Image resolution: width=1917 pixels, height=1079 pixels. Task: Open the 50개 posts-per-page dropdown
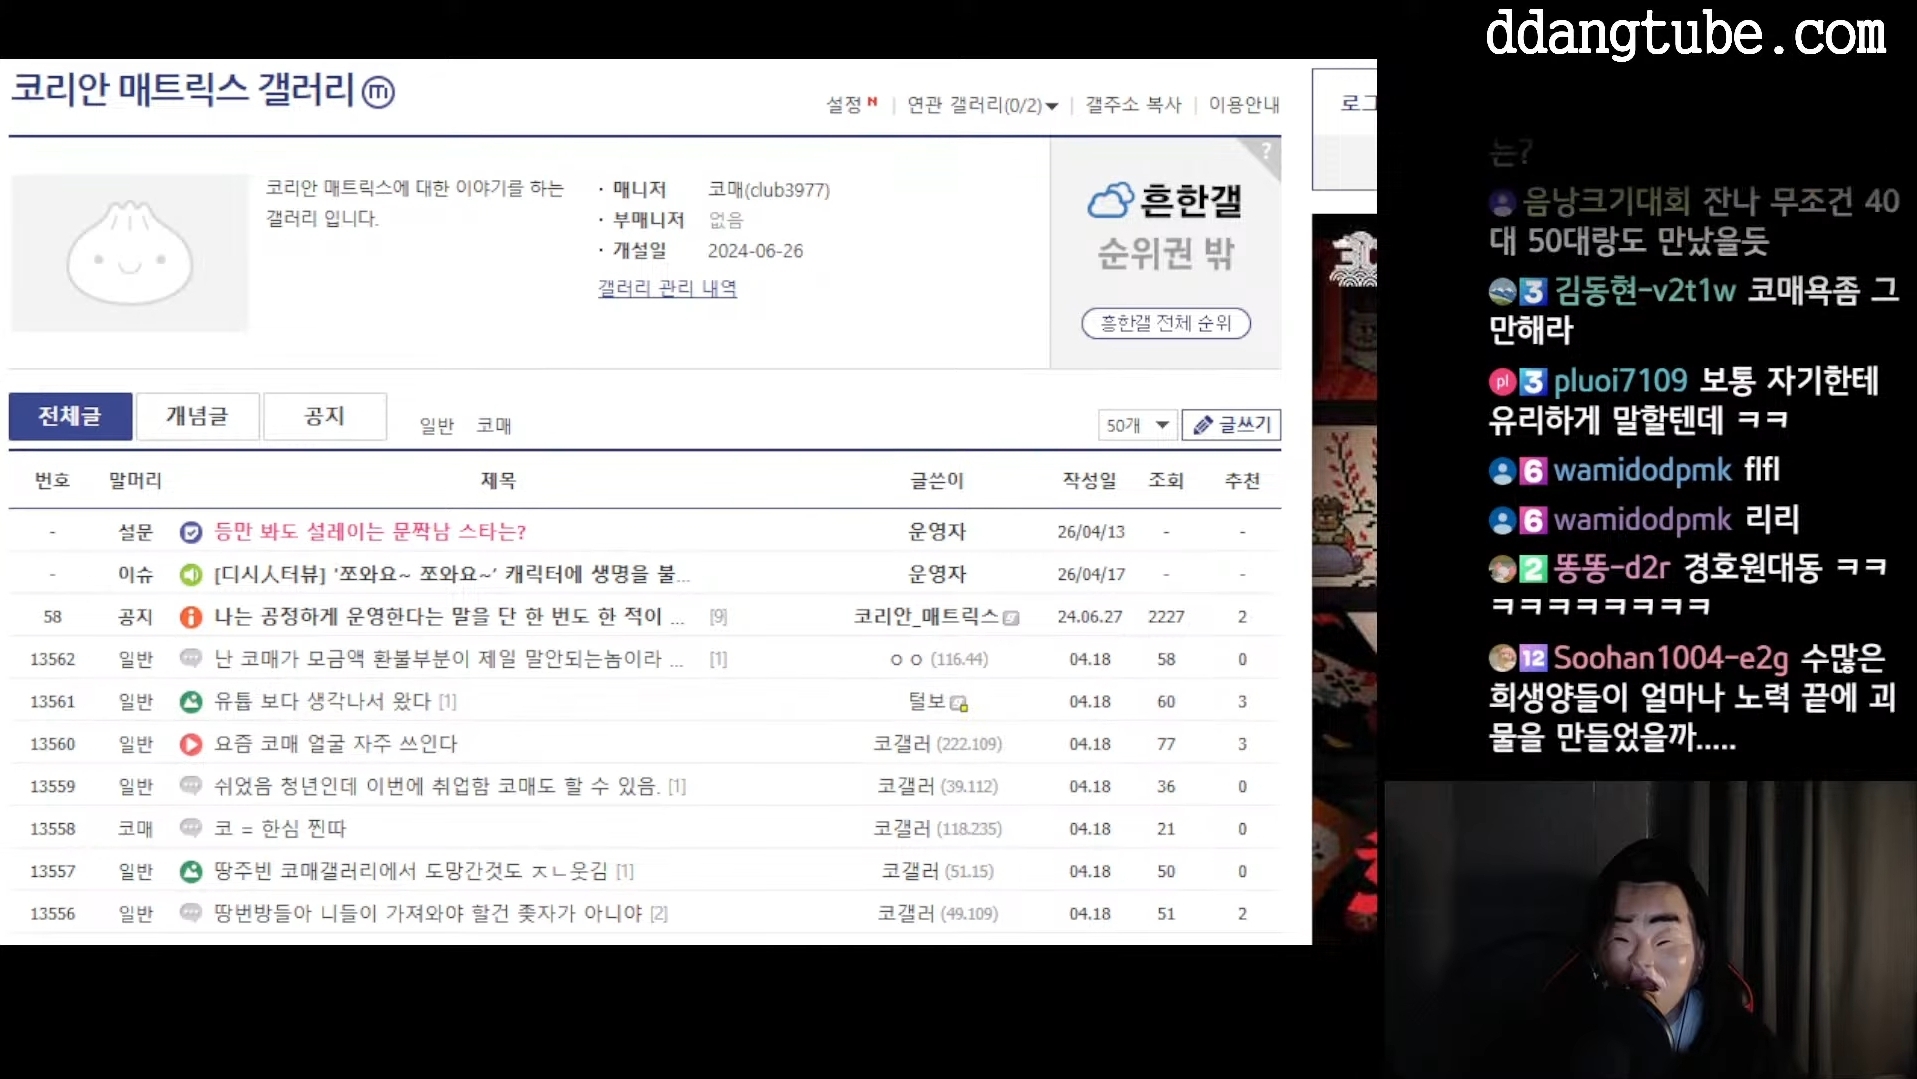tap(1137, 425)
